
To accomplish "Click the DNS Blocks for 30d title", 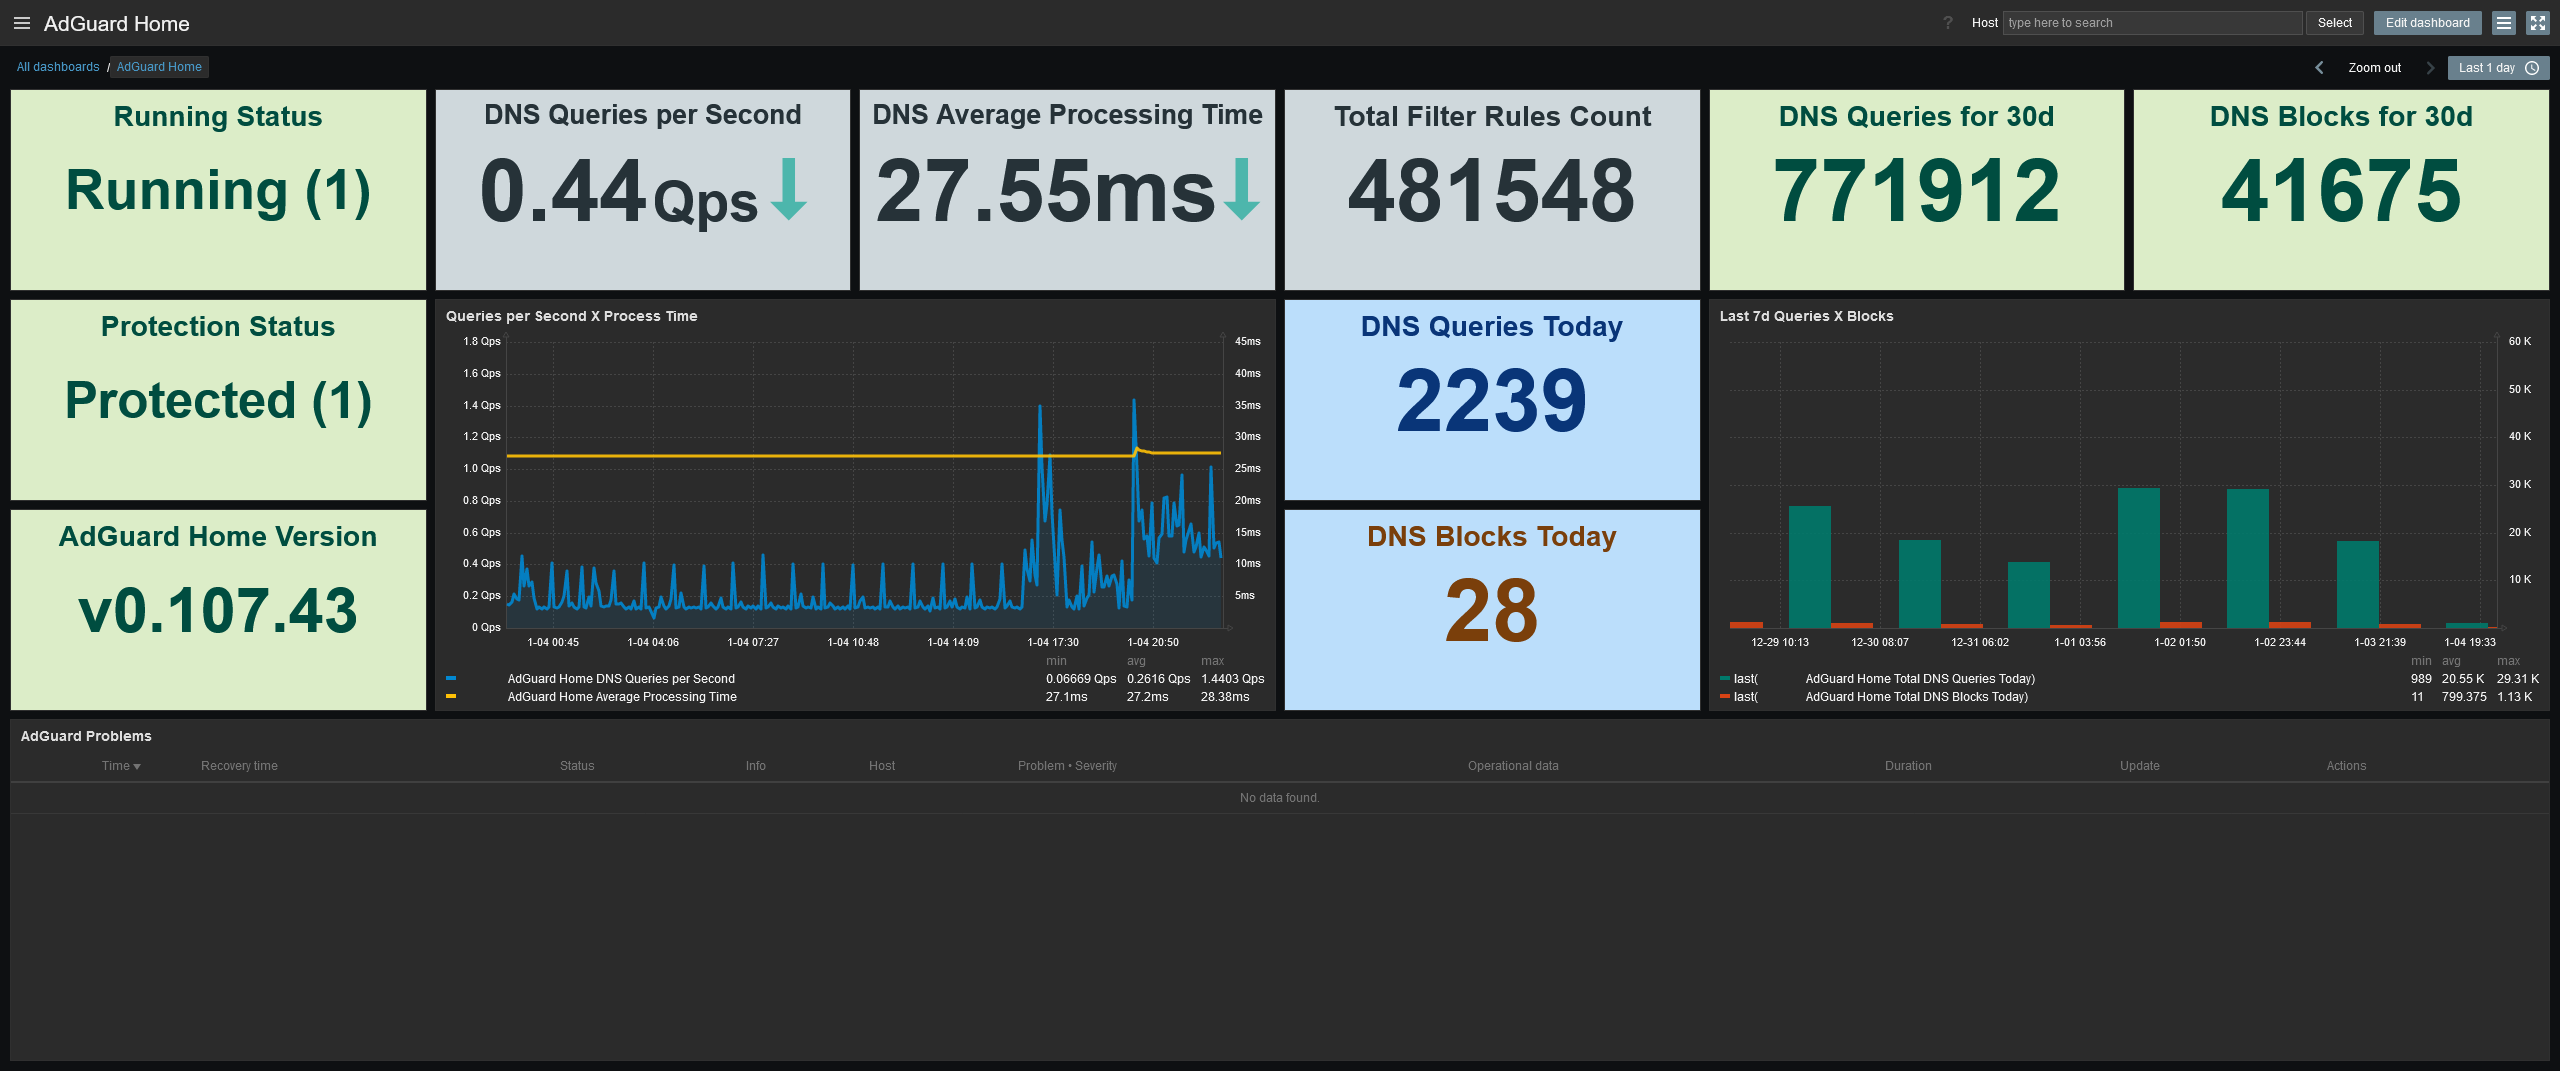I will point(2341,116).
